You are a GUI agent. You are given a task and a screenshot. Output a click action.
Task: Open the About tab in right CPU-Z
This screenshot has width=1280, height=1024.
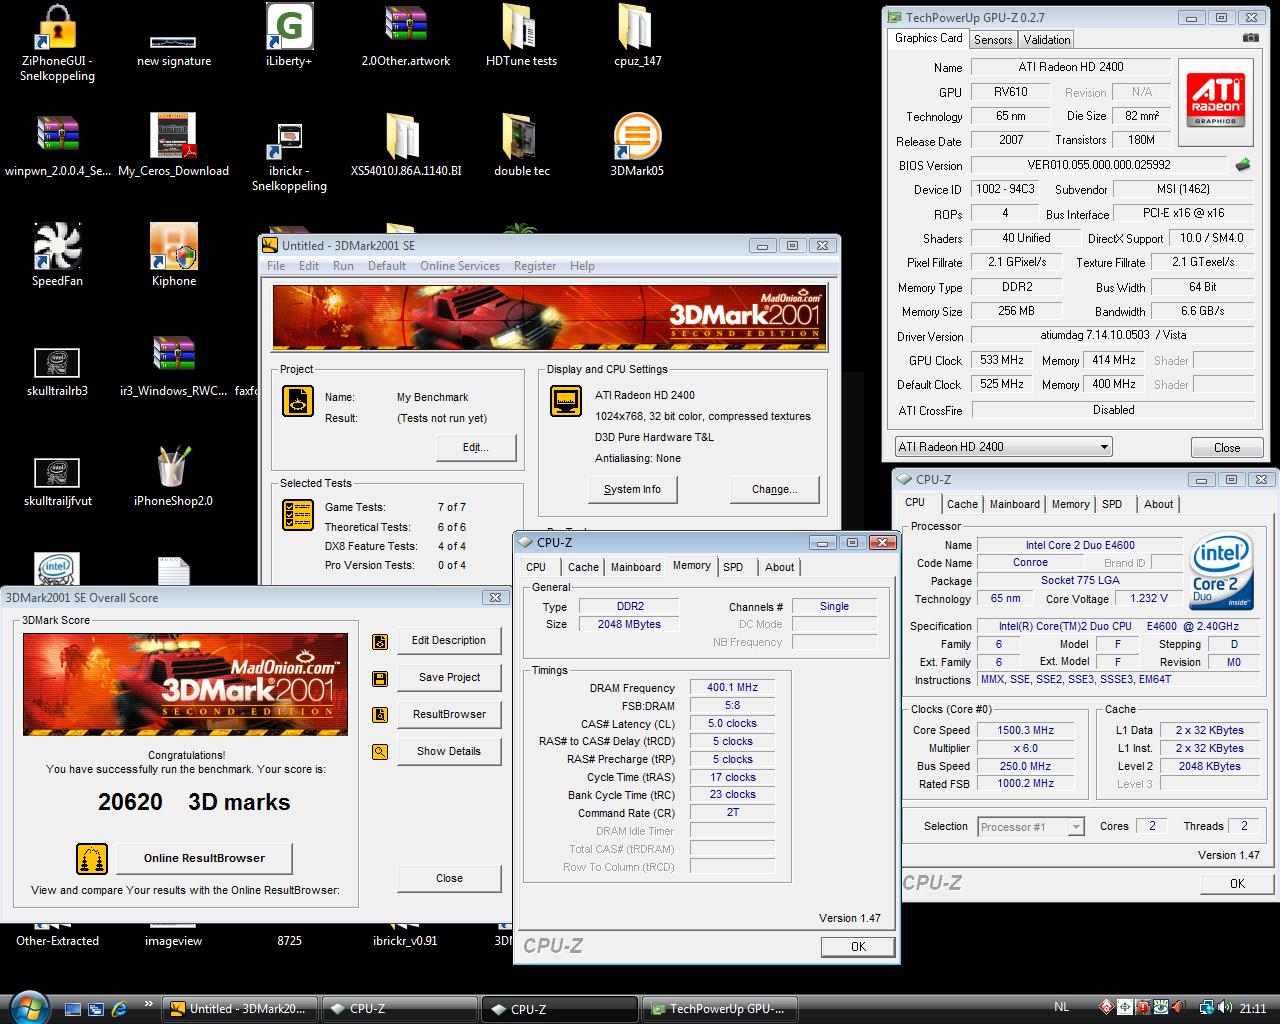pos(1159,505)
